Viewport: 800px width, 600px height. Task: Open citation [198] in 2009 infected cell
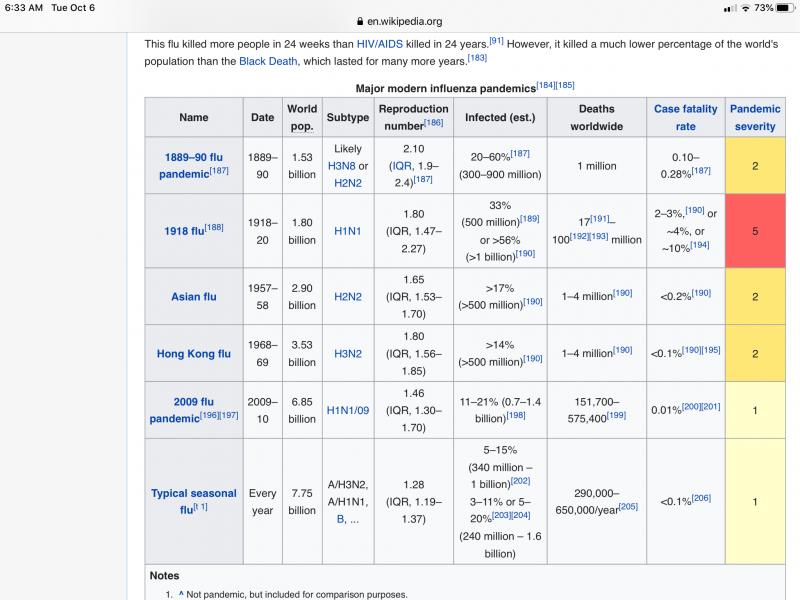tap(516, 415)
